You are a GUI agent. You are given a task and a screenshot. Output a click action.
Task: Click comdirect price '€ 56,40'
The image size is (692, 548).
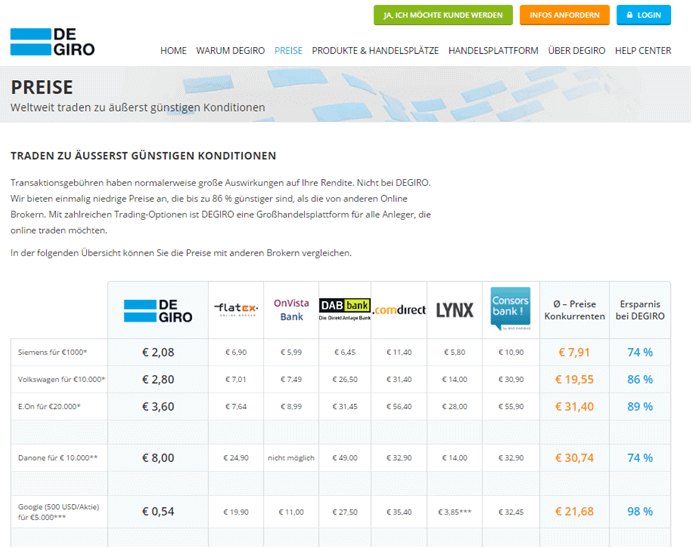(x=399, y=407)
